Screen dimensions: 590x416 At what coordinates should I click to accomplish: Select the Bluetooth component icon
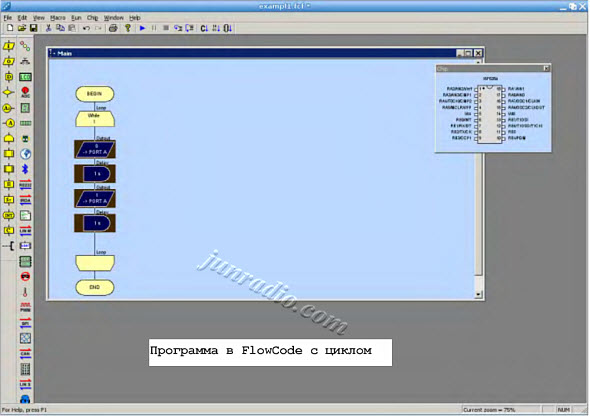pyautogui.click(x=25, y=169)
